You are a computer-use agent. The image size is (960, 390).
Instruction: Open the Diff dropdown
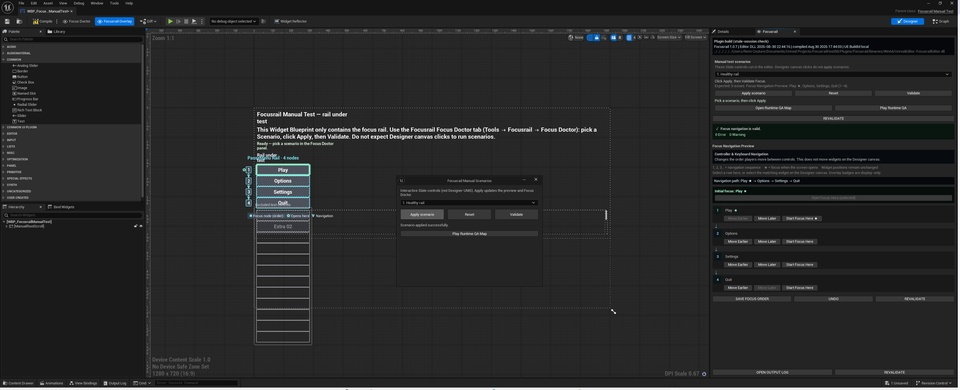point(147,21)
